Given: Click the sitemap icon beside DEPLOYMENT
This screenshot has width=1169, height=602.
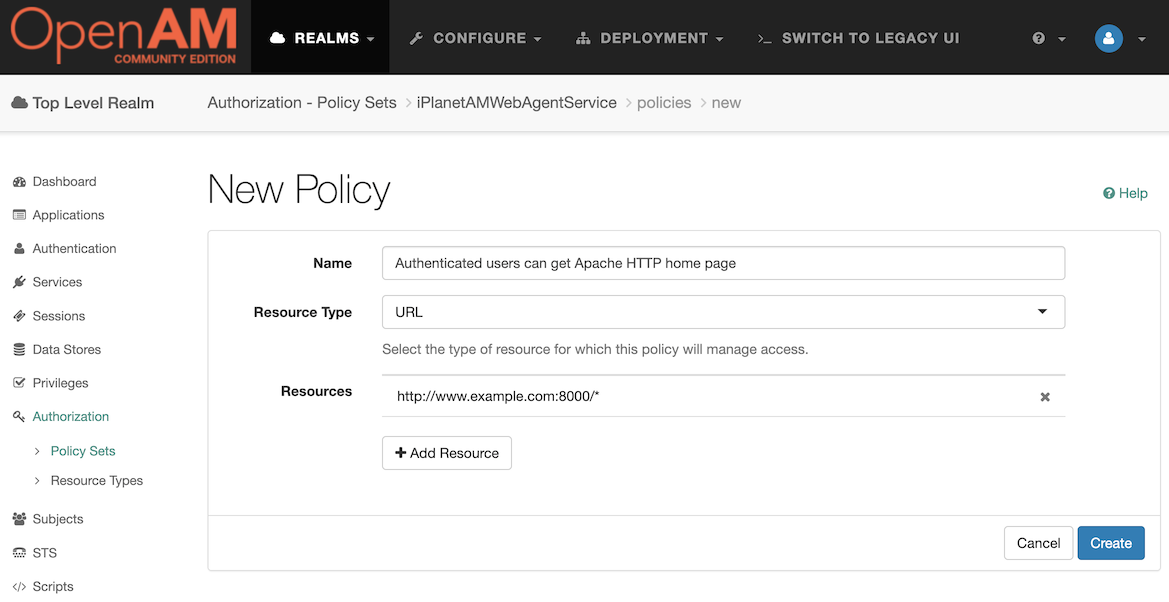Looking at the screenshot, I should tap(583, 38).
